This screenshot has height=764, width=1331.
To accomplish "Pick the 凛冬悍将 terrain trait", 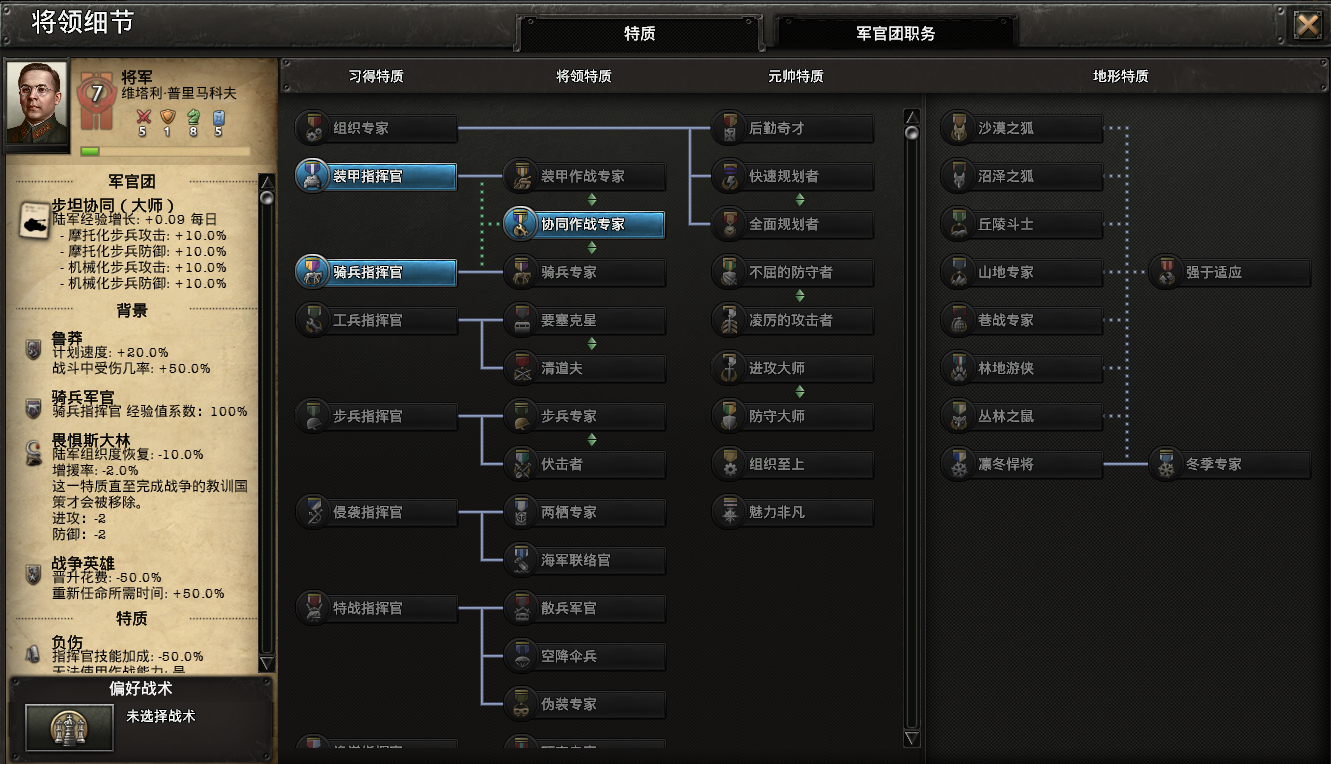I will coord(1022,465).
